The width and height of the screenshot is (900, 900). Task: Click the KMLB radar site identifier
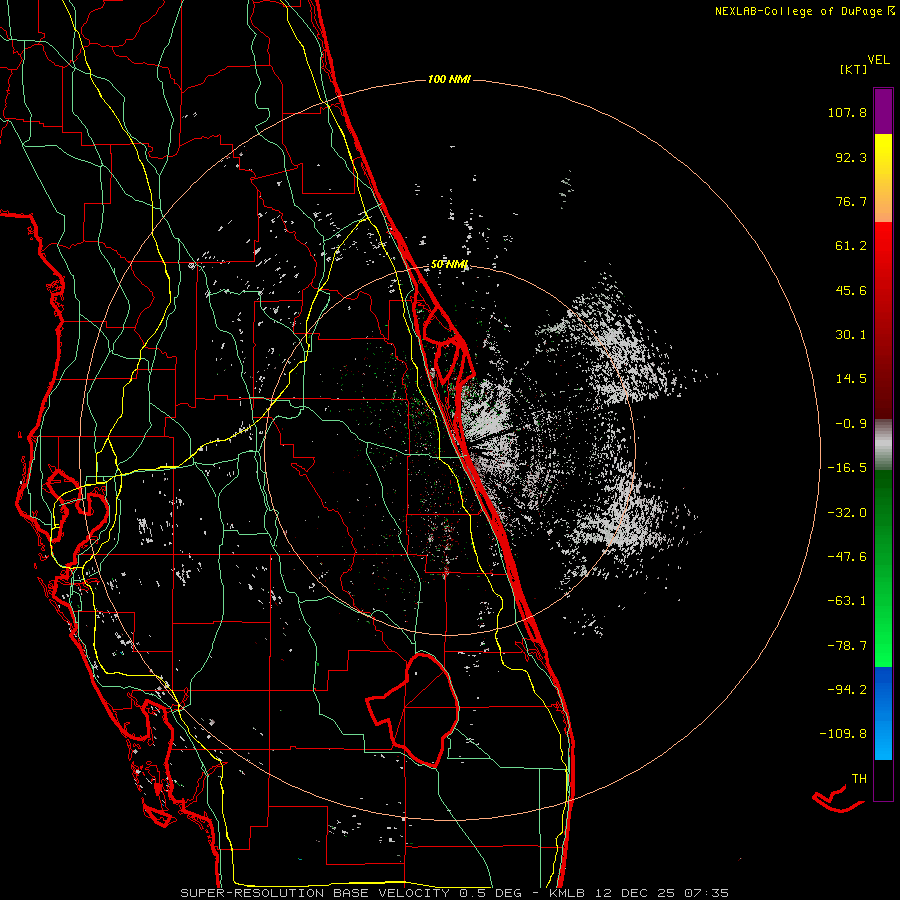(566, 893)
